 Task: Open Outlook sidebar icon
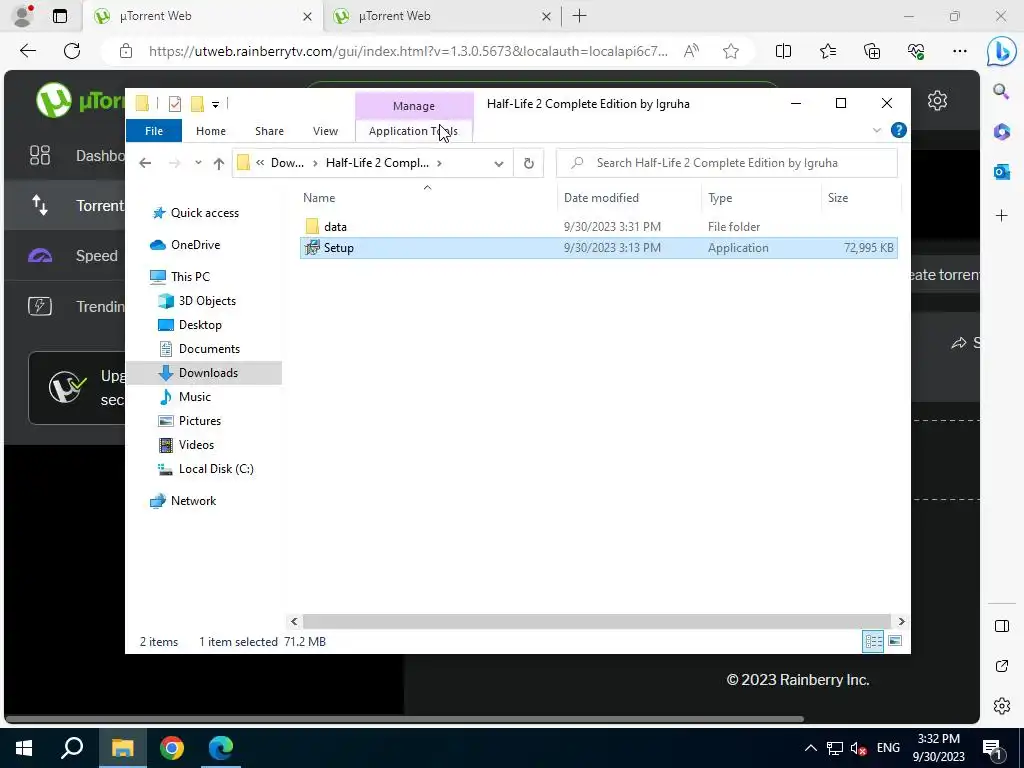point(1001,172)
